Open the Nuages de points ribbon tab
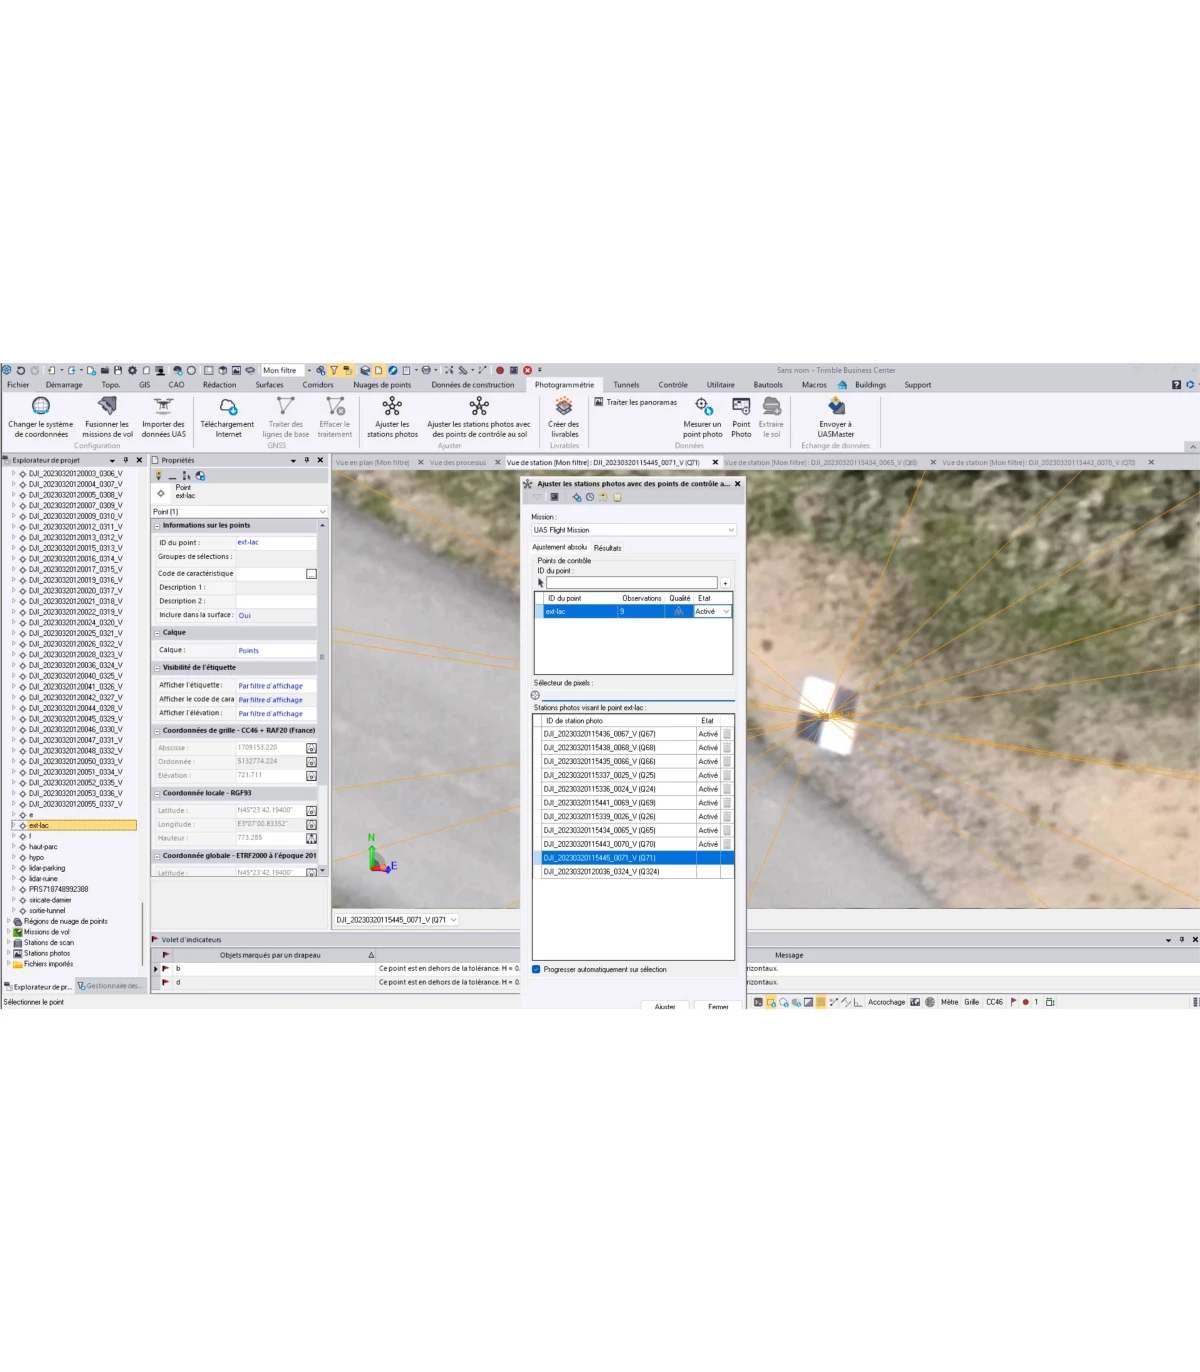Screen dimensions: 1200x1372 (382, 385)
